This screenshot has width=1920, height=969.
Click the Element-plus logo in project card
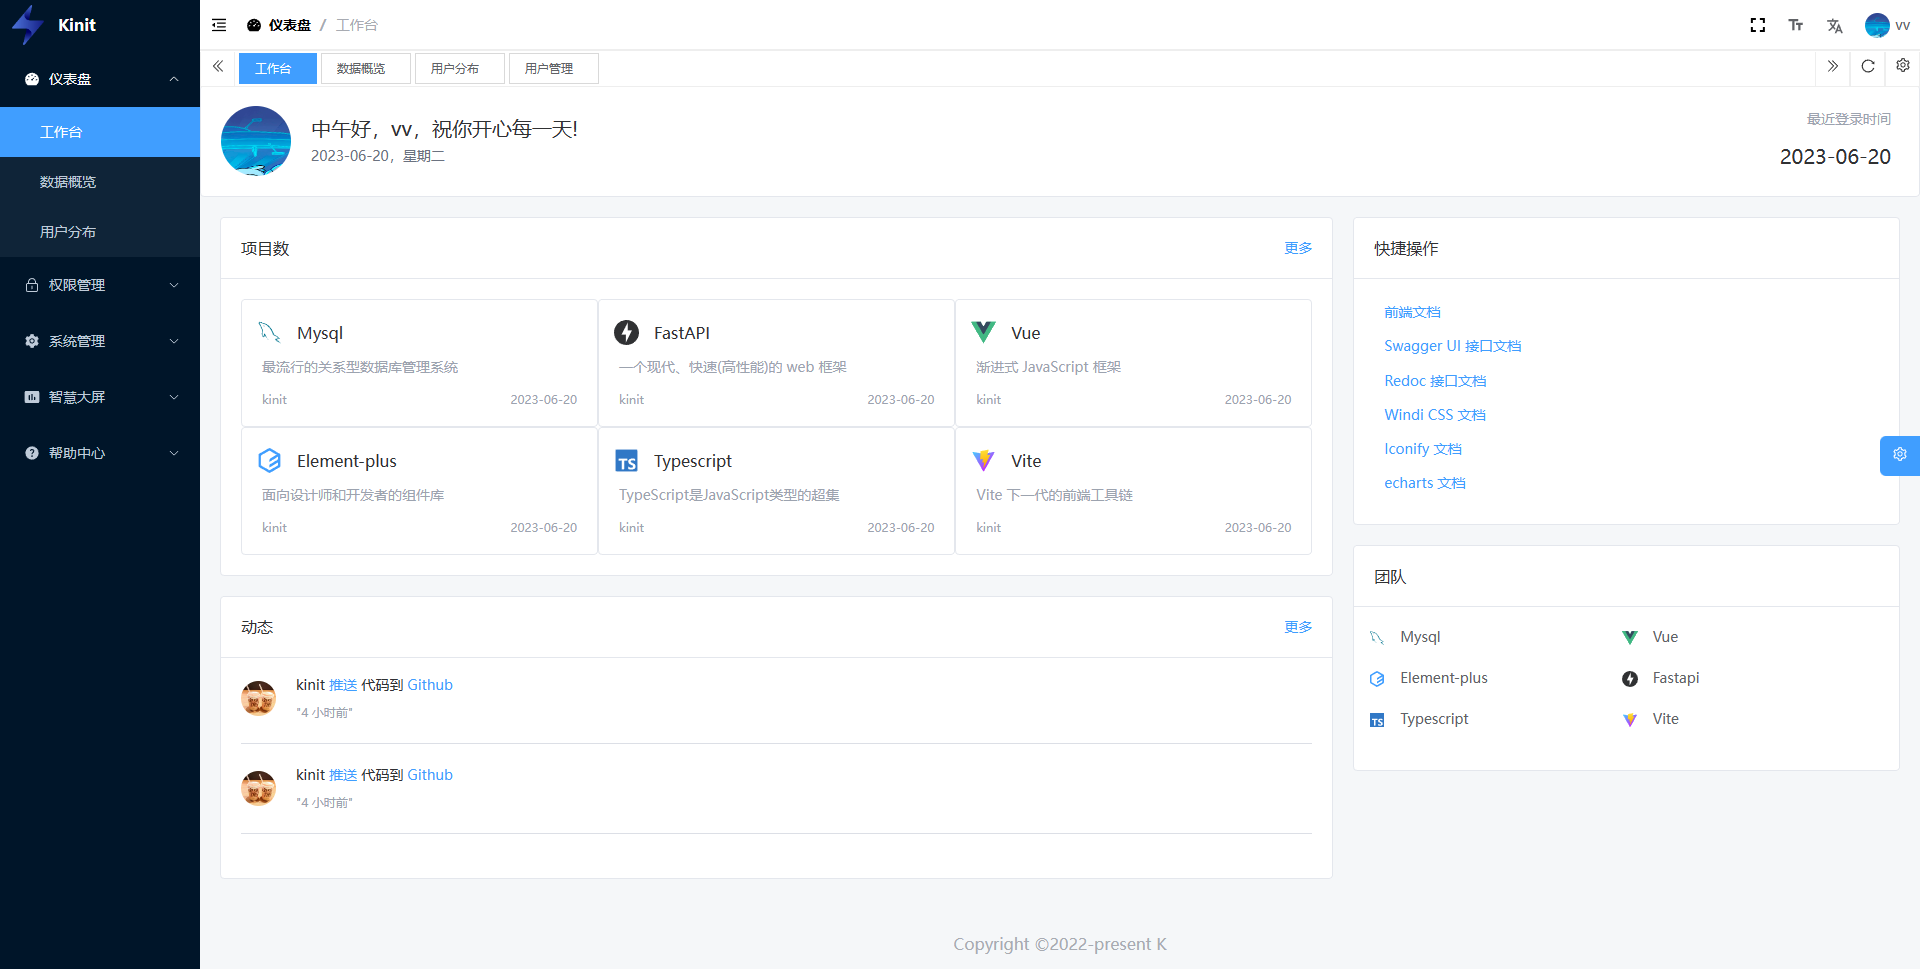pos(270,460)
